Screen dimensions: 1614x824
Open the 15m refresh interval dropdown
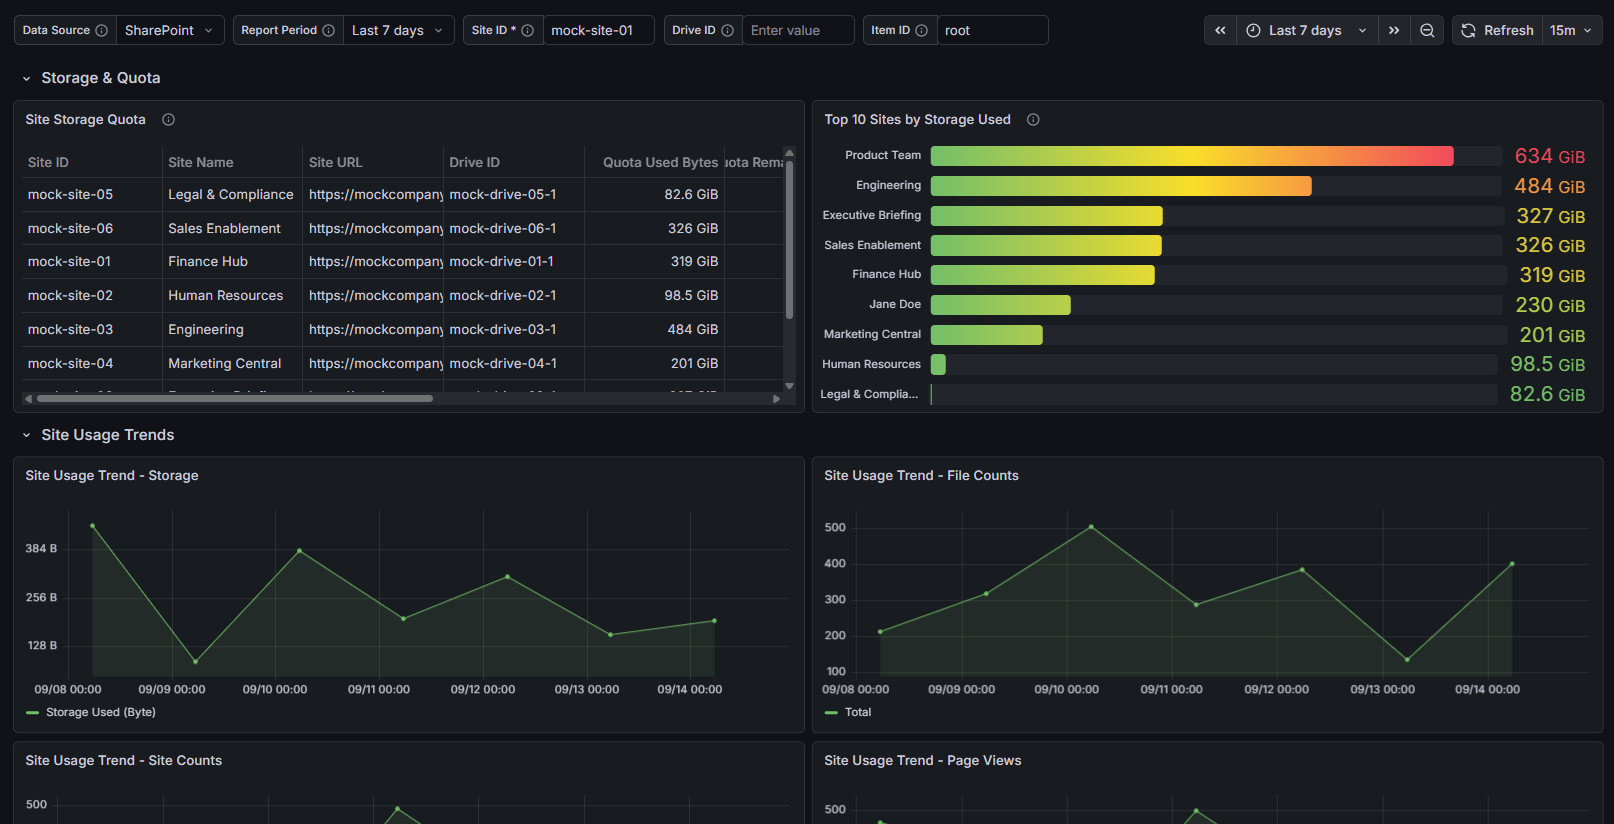click(x=1571, y=30)
